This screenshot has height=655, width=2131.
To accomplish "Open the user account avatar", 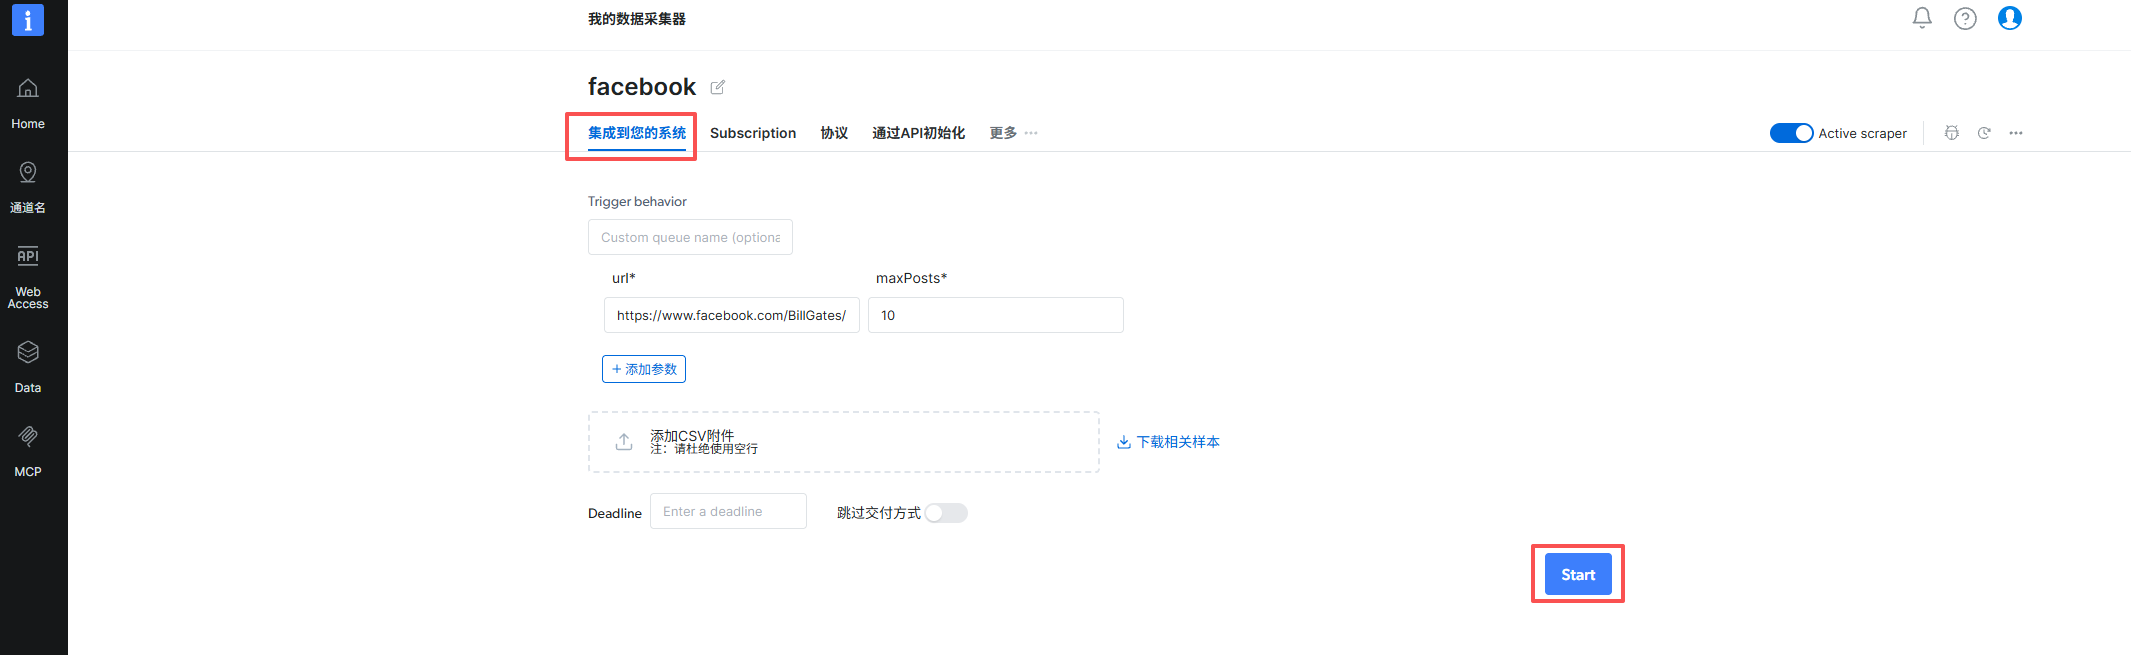I will (2010, 18).
